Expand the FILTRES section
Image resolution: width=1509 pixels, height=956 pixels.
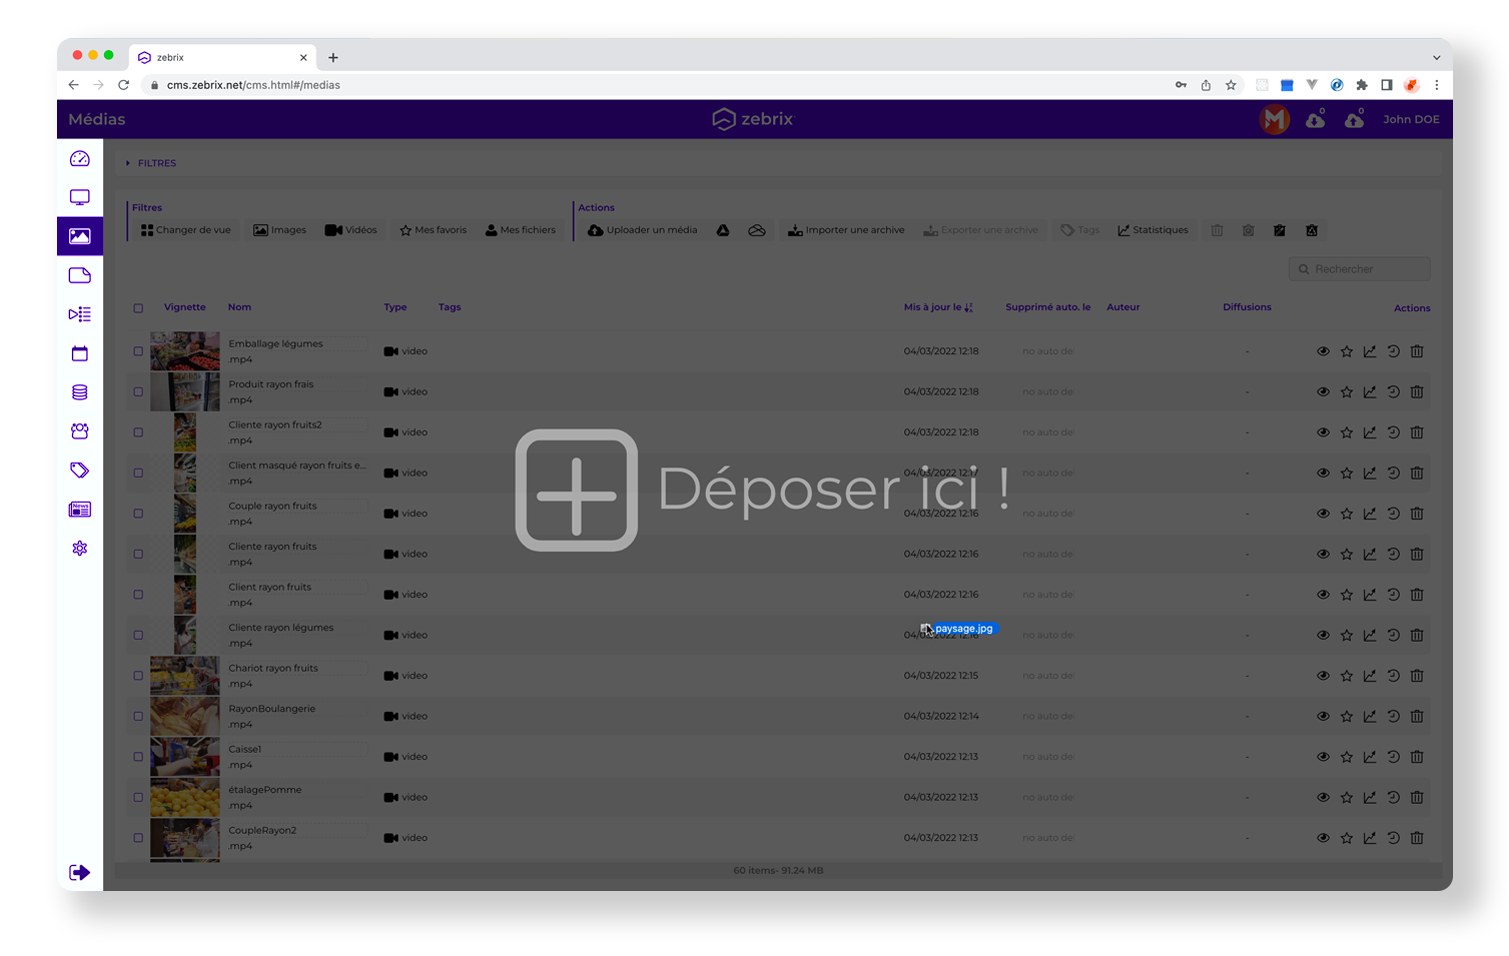coord(156,163)
